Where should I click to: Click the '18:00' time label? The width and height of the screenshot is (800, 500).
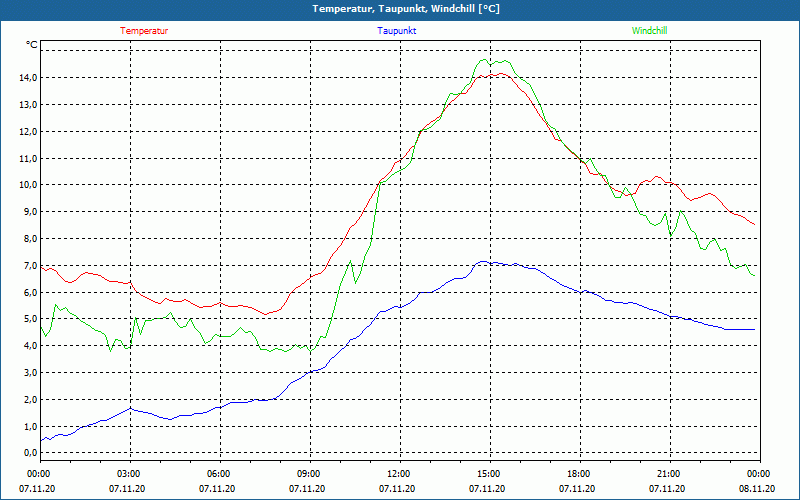(578, 473)
